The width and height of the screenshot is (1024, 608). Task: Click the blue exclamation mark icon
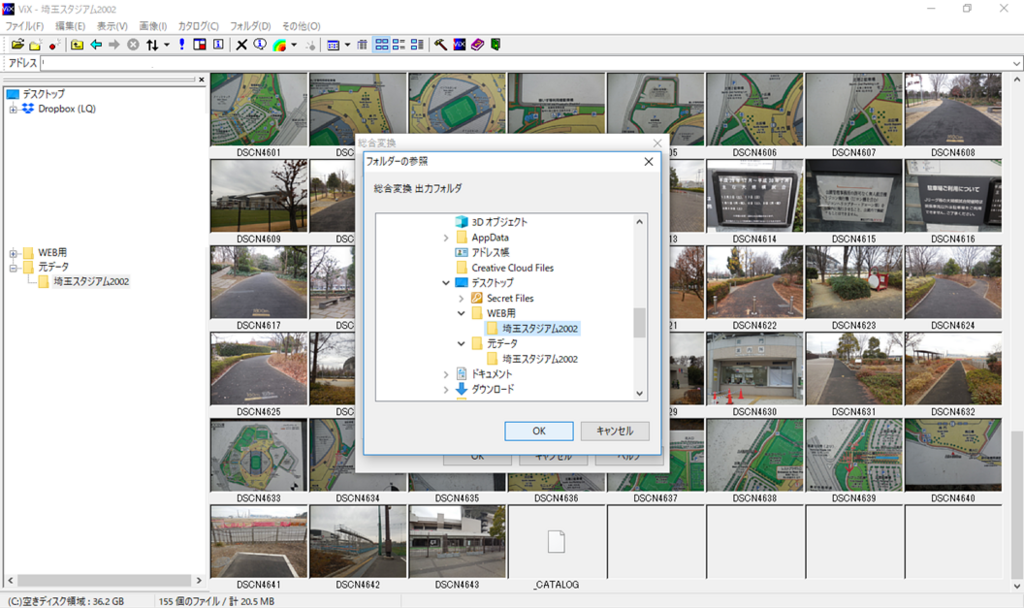pos(182,44)
